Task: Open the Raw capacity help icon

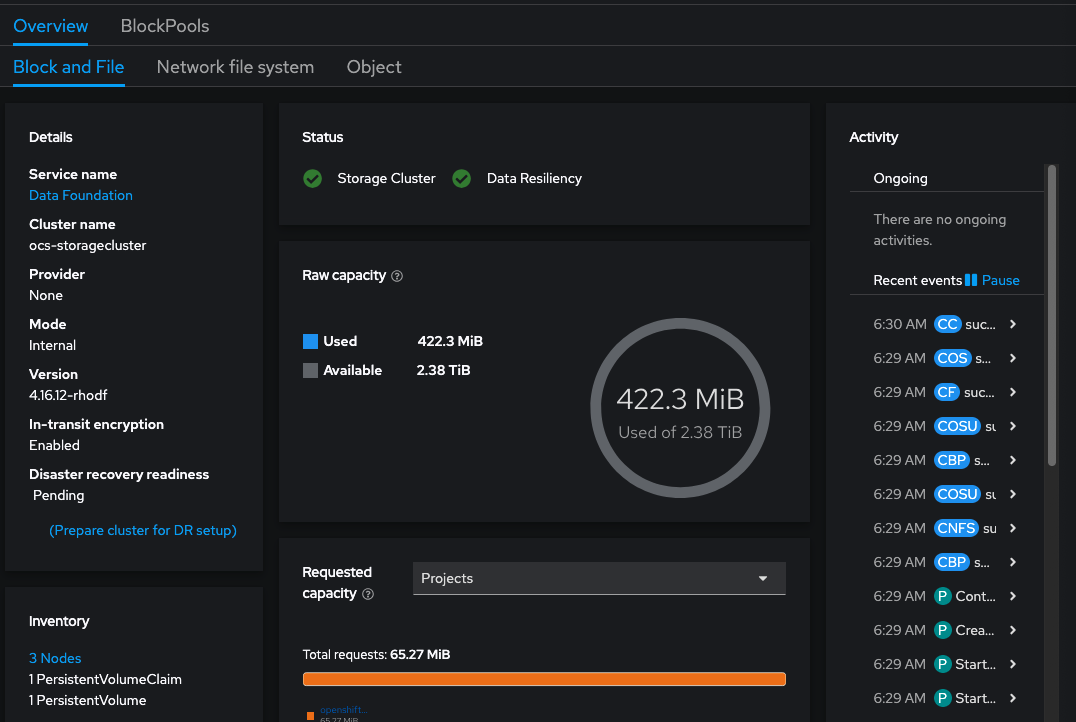Action: tap(397, 276)
